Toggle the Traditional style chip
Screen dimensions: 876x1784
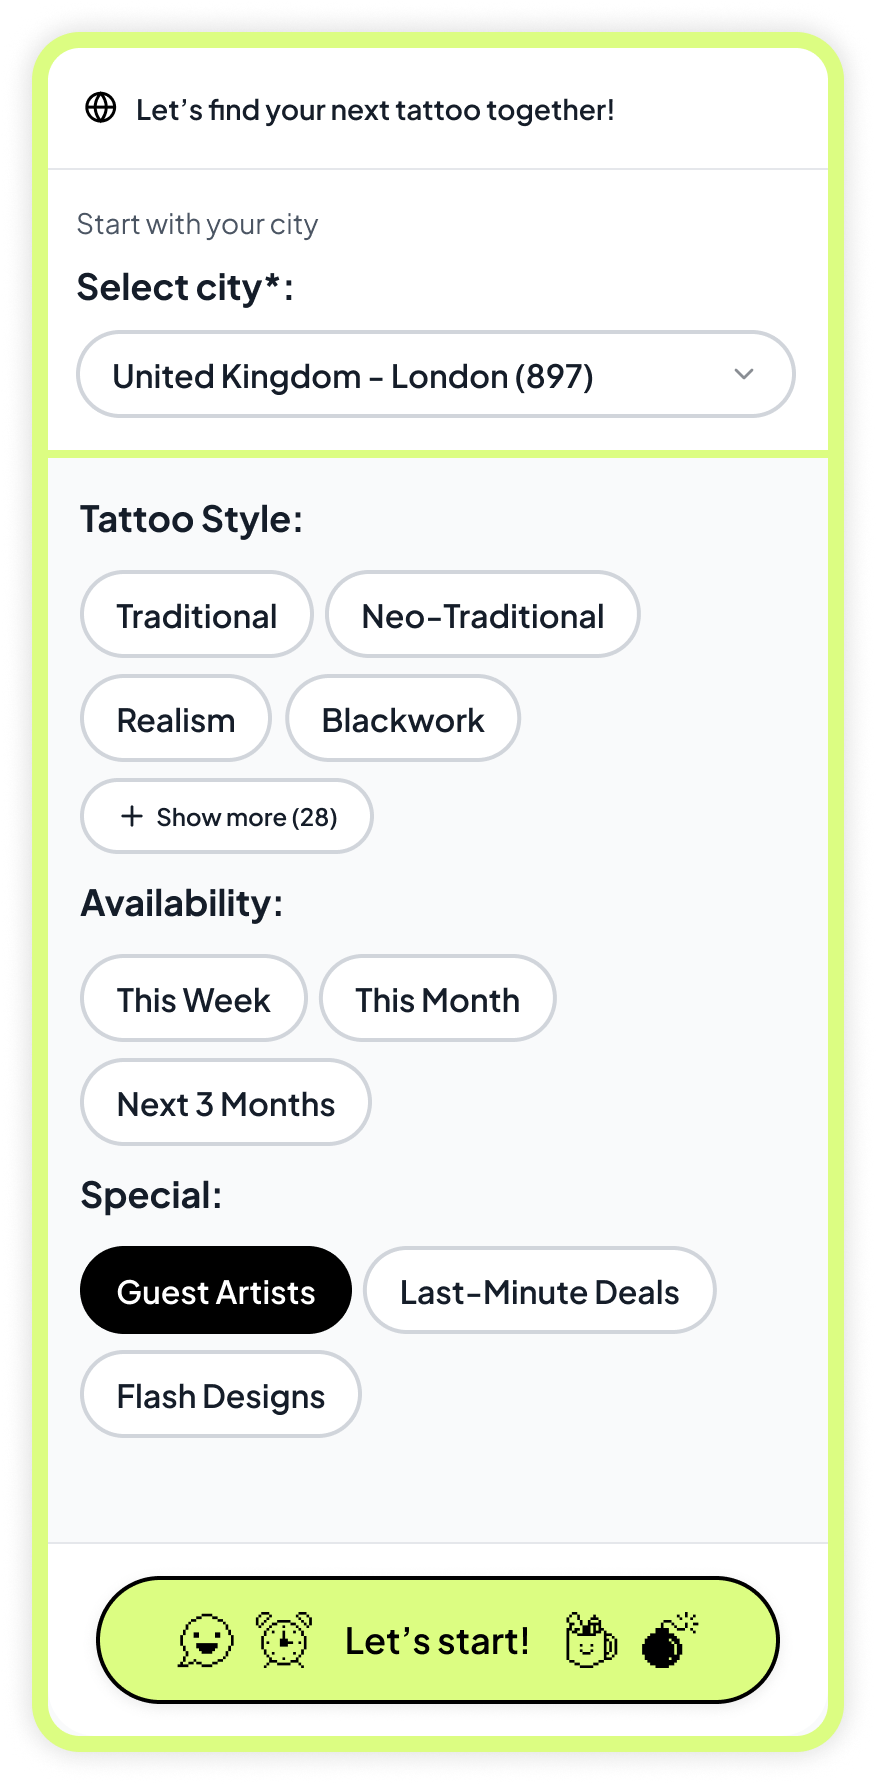pos(197,615)
